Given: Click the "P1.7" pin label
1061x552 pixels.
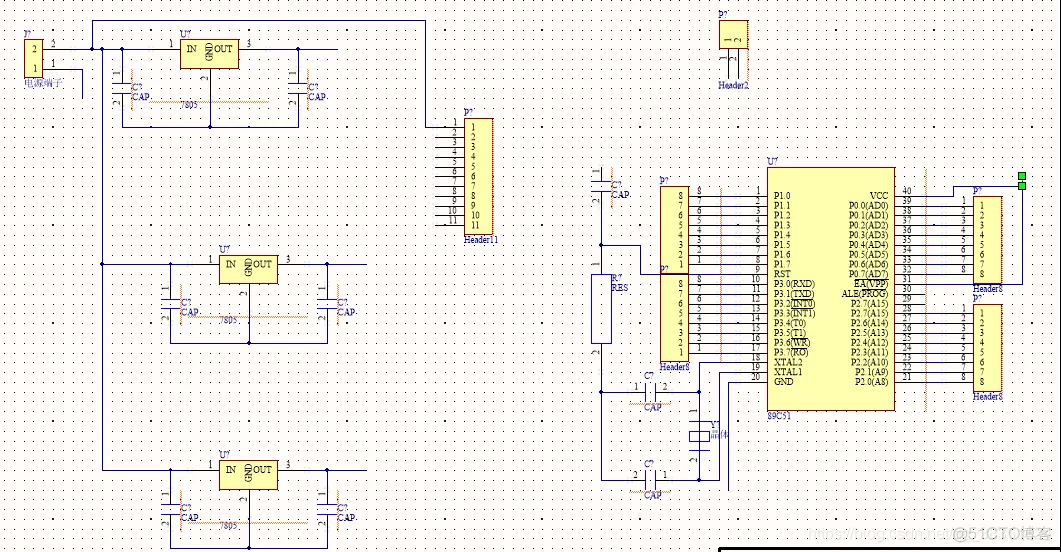Looking at the screenshot, I should coord(782,264).
